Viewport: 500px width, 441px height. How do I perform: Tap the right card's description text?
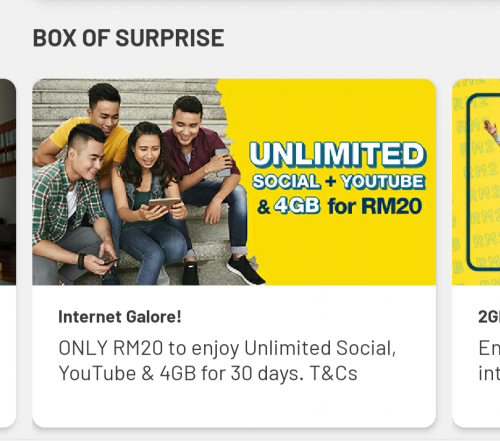(489, 361)
